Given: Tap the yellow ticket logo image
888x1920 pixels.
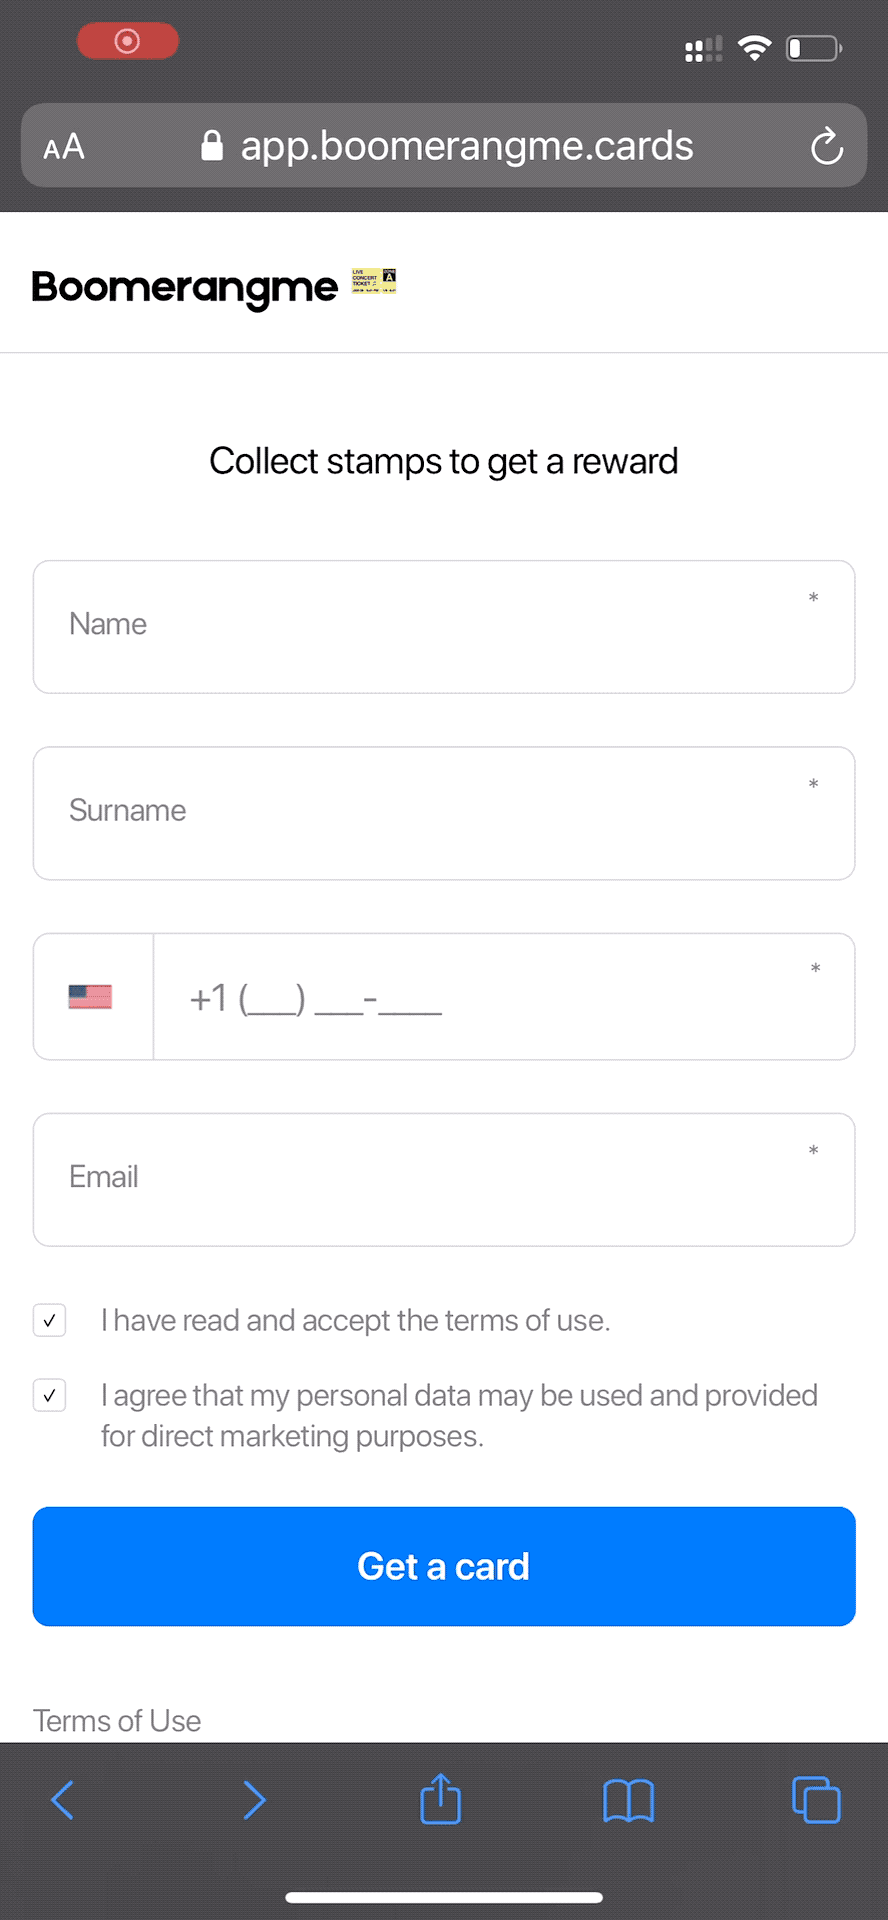Looking at the screenshot, I should pyautogui.click(x=374, y=282).
